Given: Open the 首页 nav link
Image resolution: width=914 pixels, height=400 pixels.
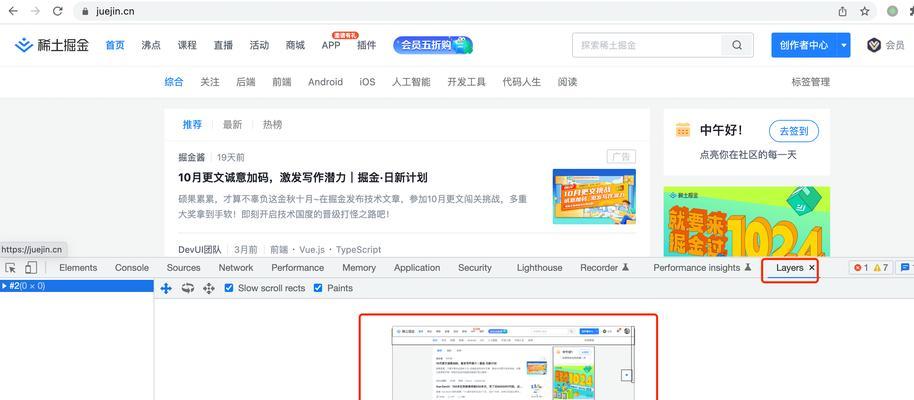Looking at the screenshot, I should (x=115, y=45).
